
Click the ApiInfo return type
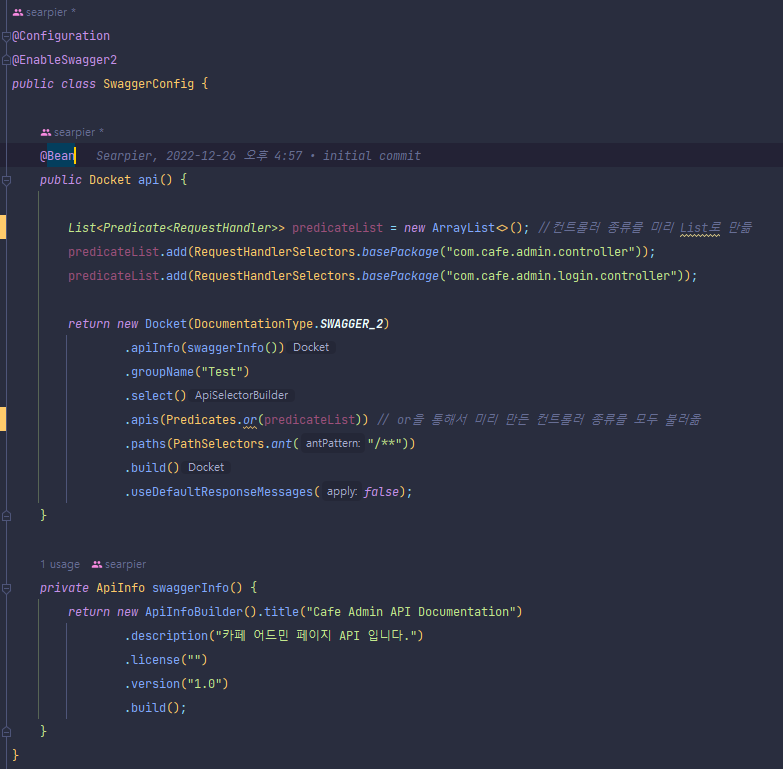(x=120, y=588)
